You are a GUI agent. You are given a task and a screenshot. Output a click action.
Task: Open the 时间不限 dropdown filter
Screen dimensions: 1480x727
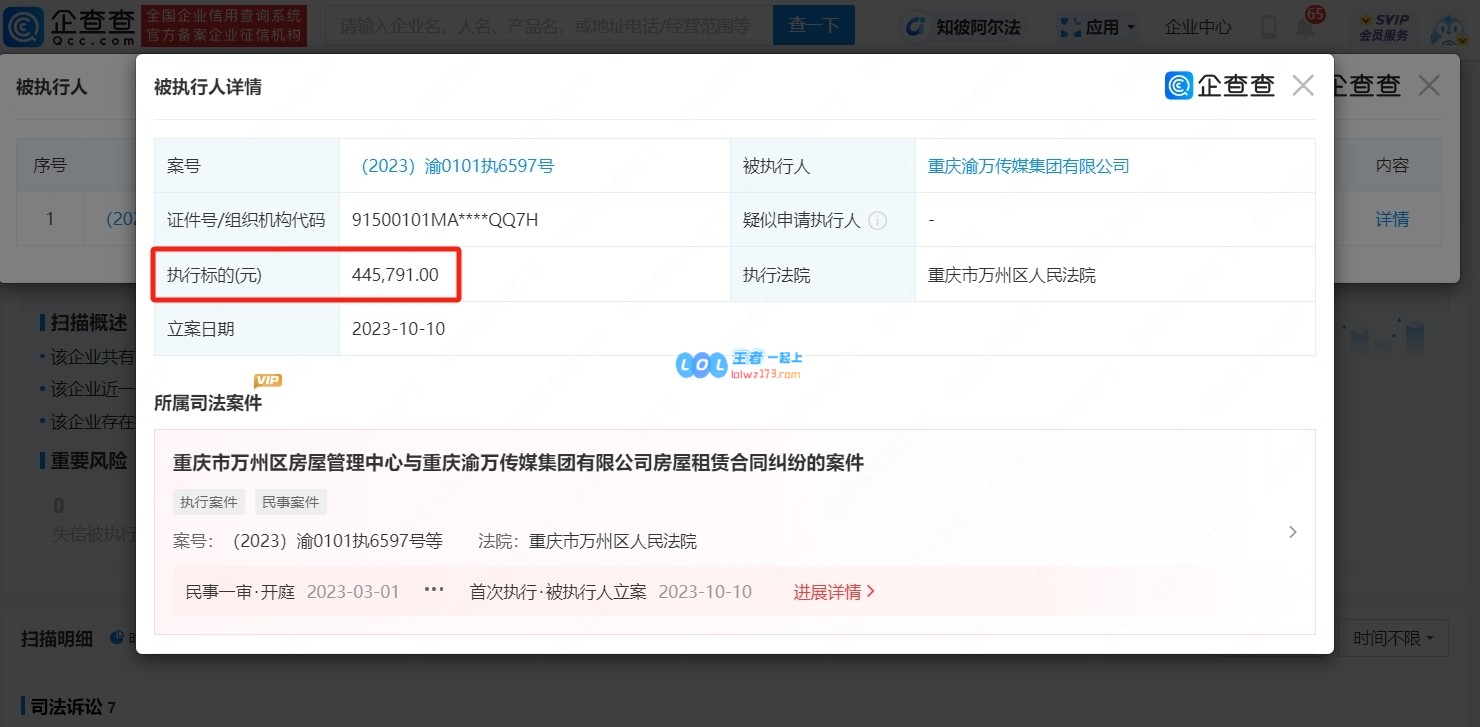(x=1394, y=638)
